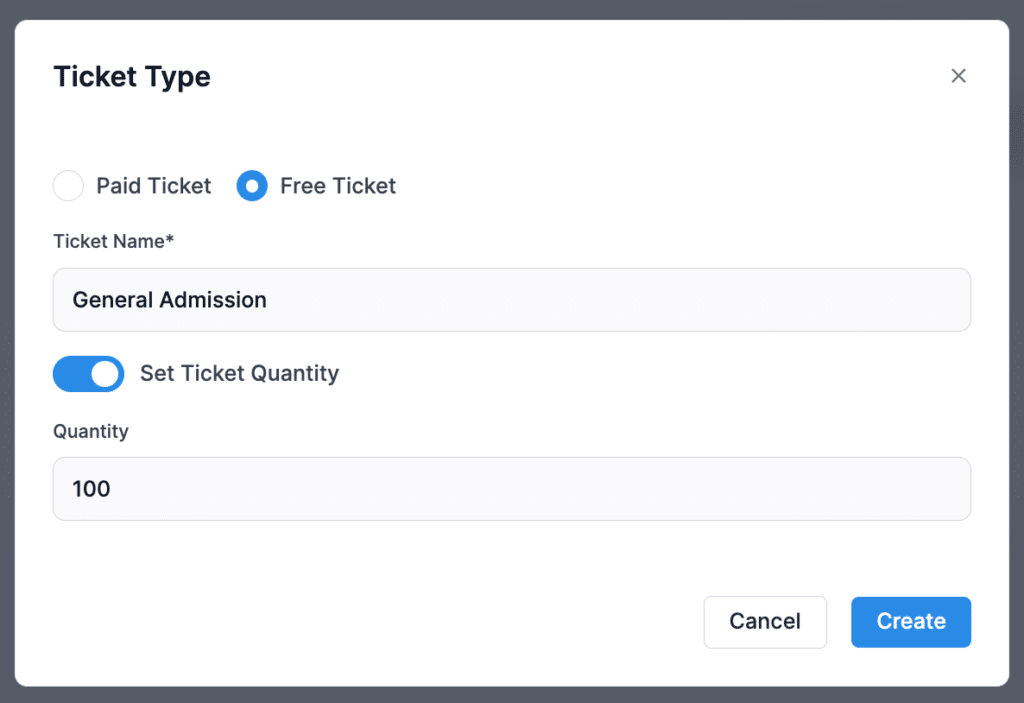The height and width of the screenshot is (703, 1024).
Task: Select the General Admission text
Action: tap(168, 299)
